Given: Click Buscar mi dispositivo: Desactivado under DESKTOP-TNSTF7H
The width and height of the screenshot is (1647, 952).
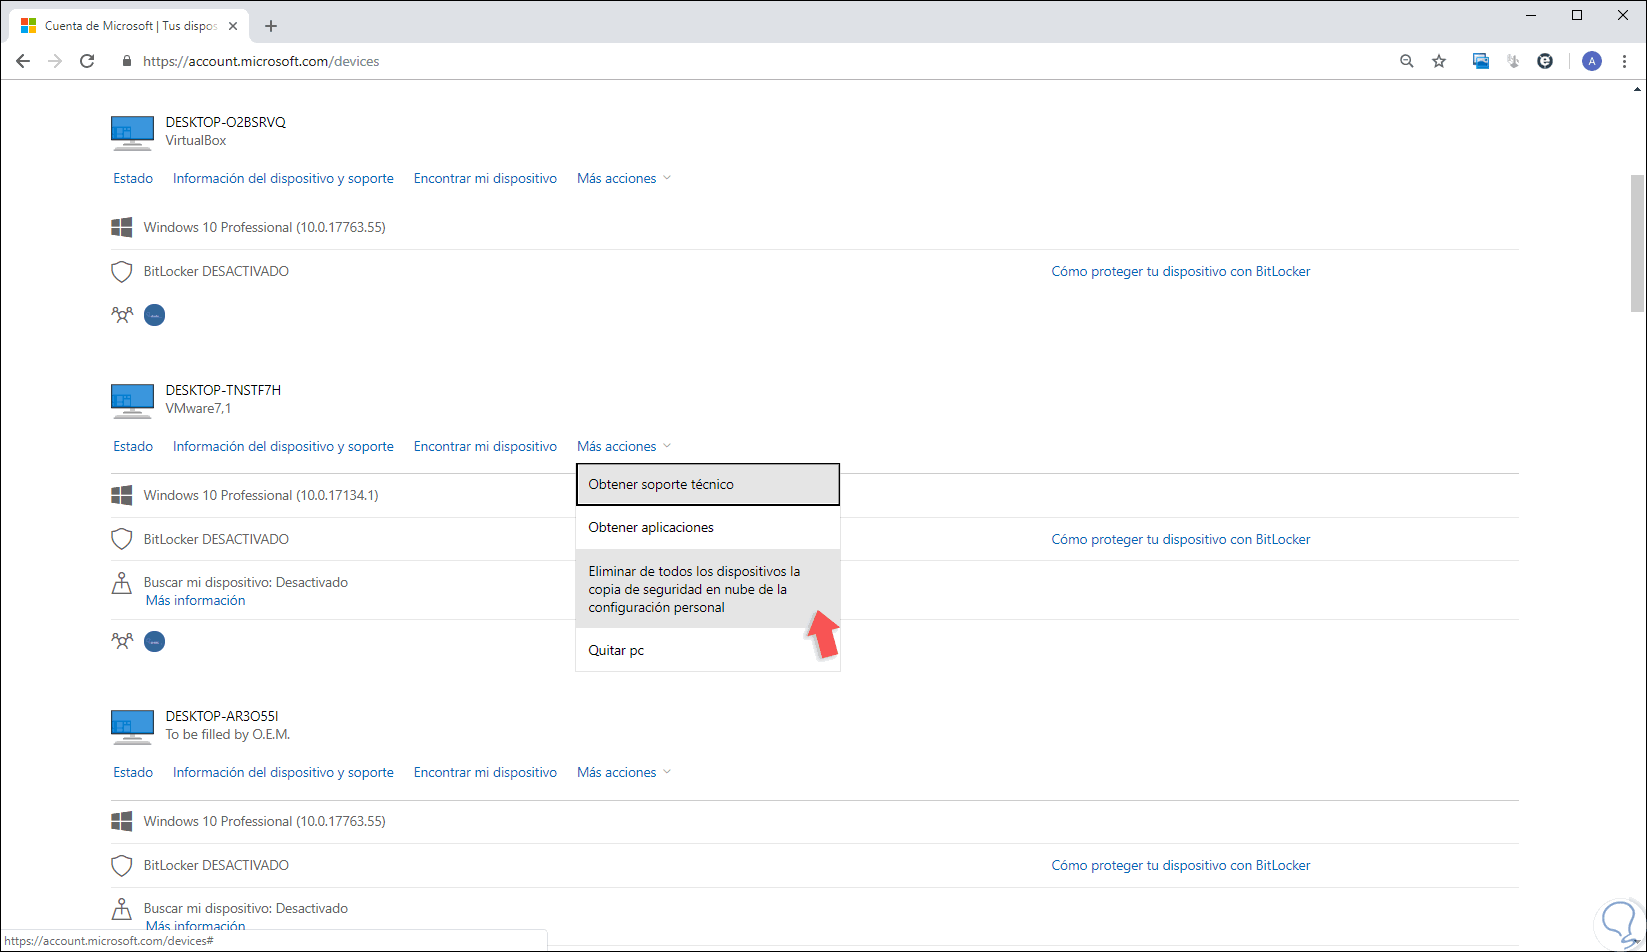Looking at the screenshot, I should 246,582.
